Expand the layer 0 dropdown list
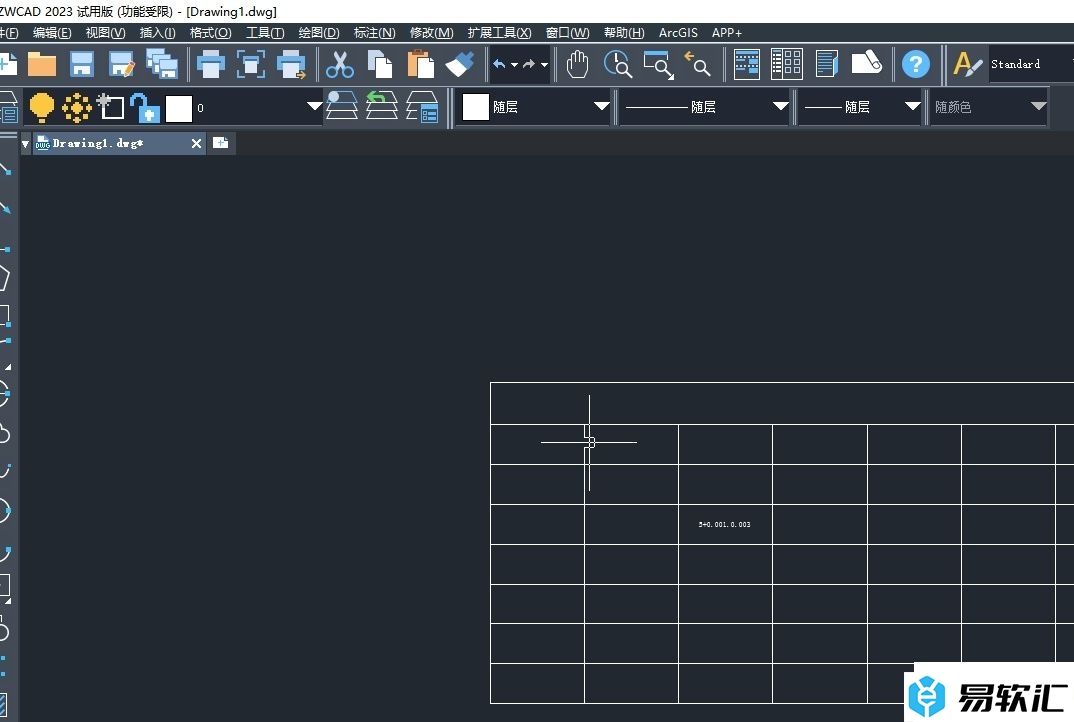This screenshot has height=722, width=1074. 314,106
